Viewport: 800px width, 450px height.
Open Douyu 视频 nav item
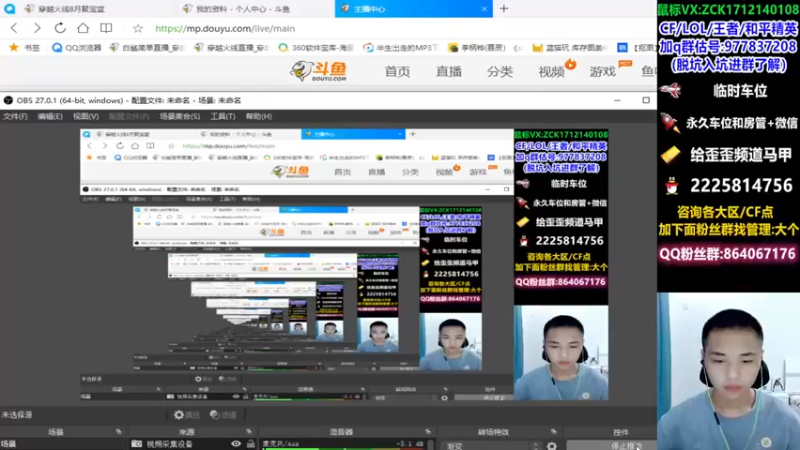tap(552, 71)
